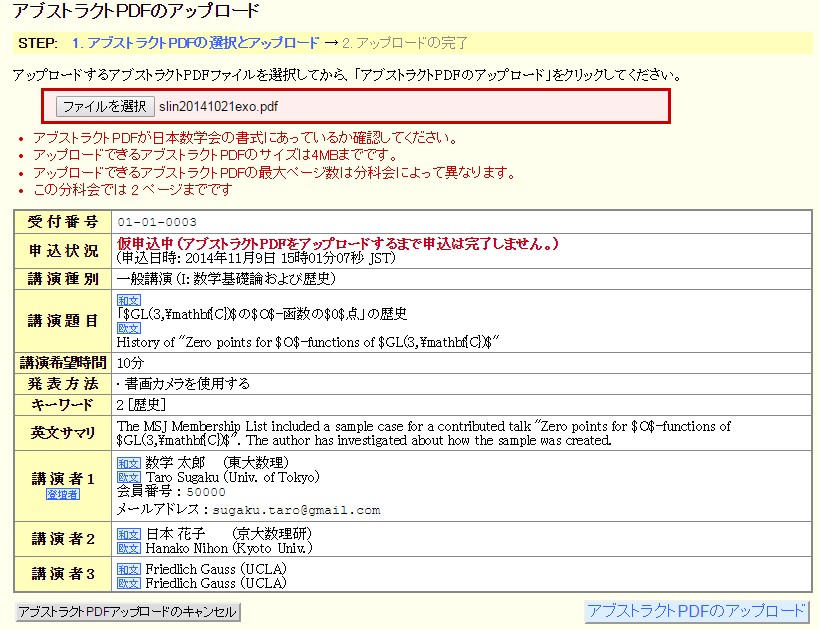The height and width of the screenshot is (629, 819).
Task: Click the 英文サマリ summary text
Action: (423, 433)
